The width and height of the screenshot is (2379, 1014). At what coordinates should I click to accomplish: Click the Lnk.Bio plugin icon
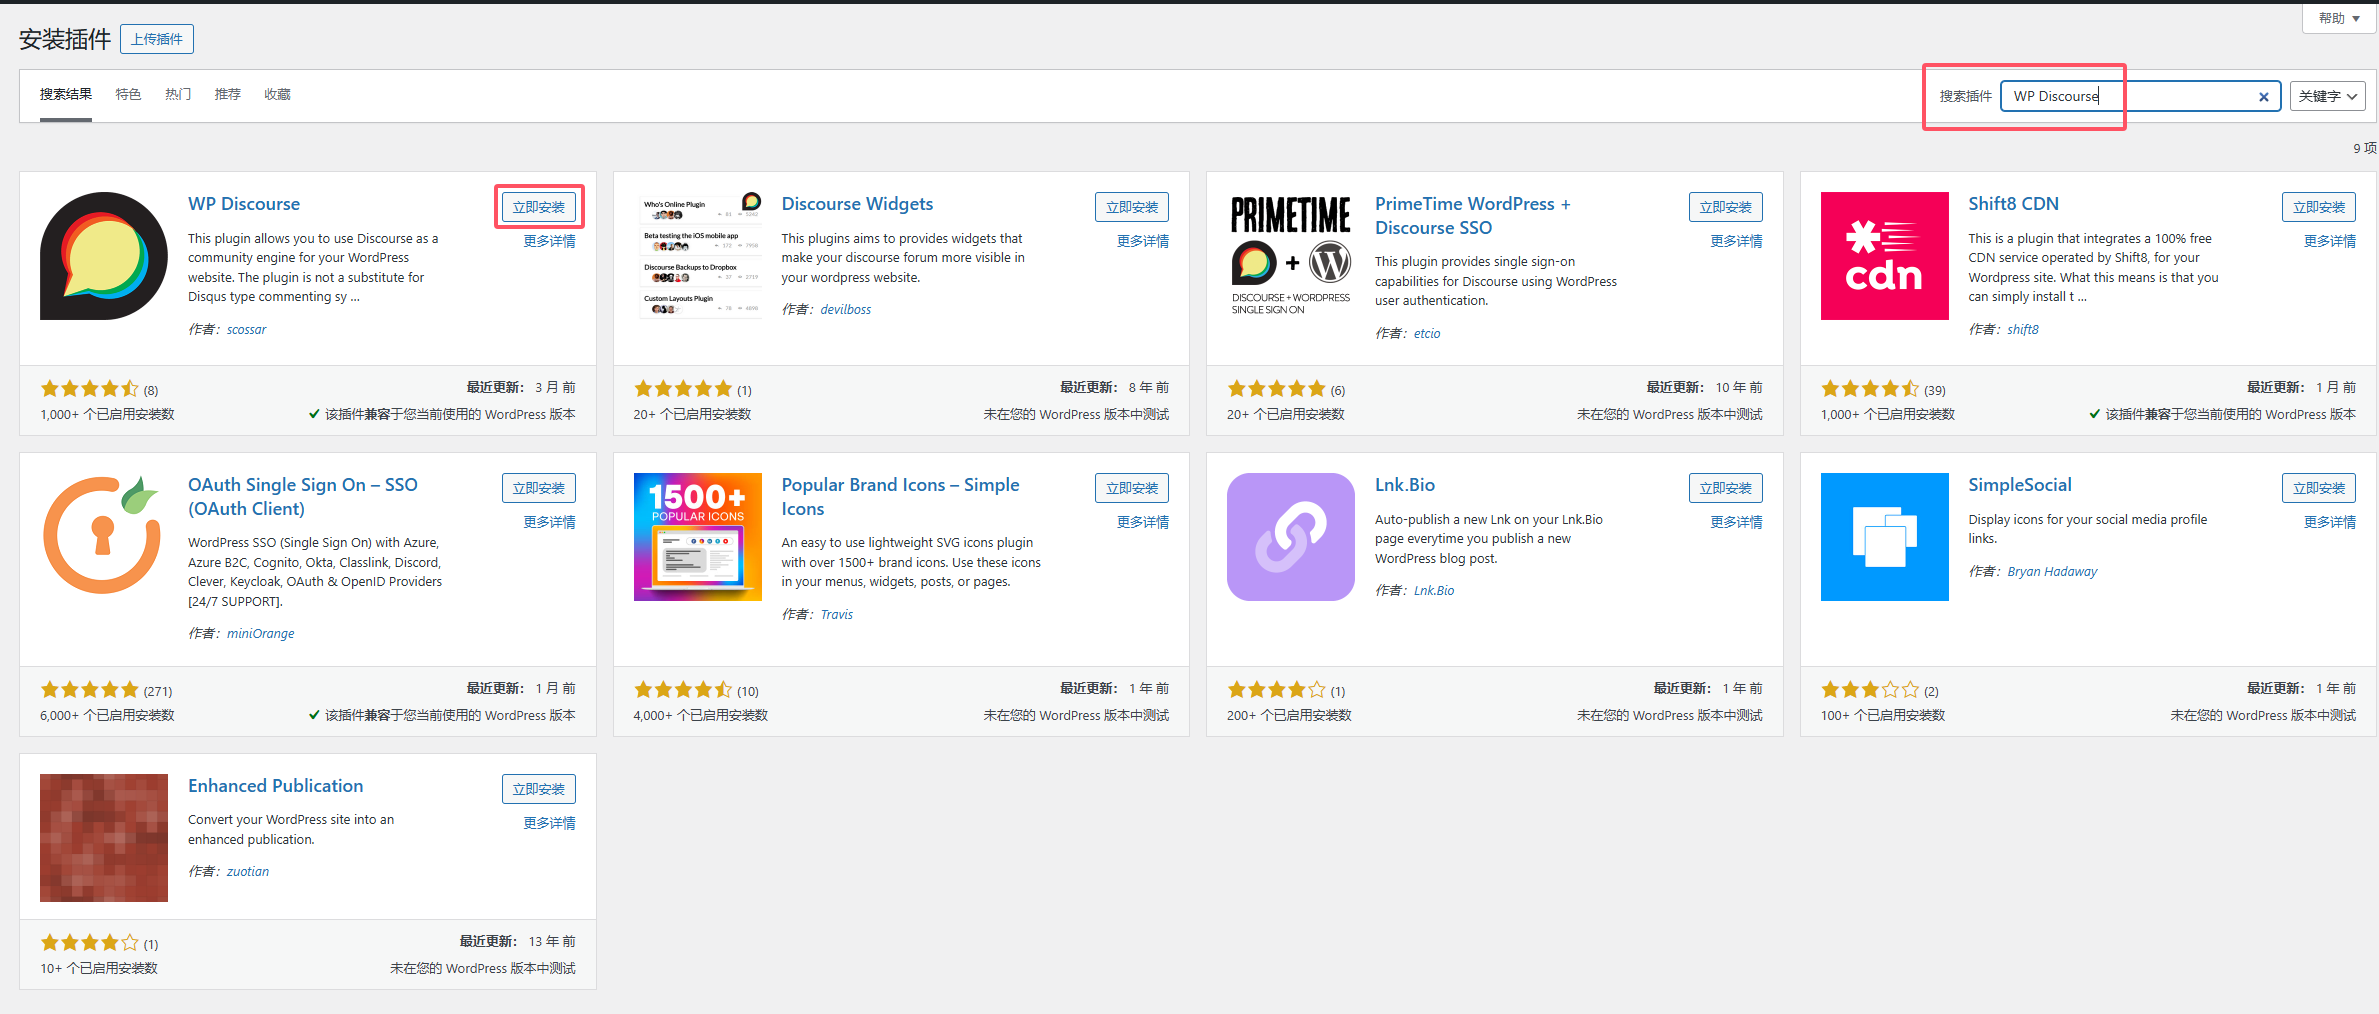pyautogui.click(x=1291, y=537)
